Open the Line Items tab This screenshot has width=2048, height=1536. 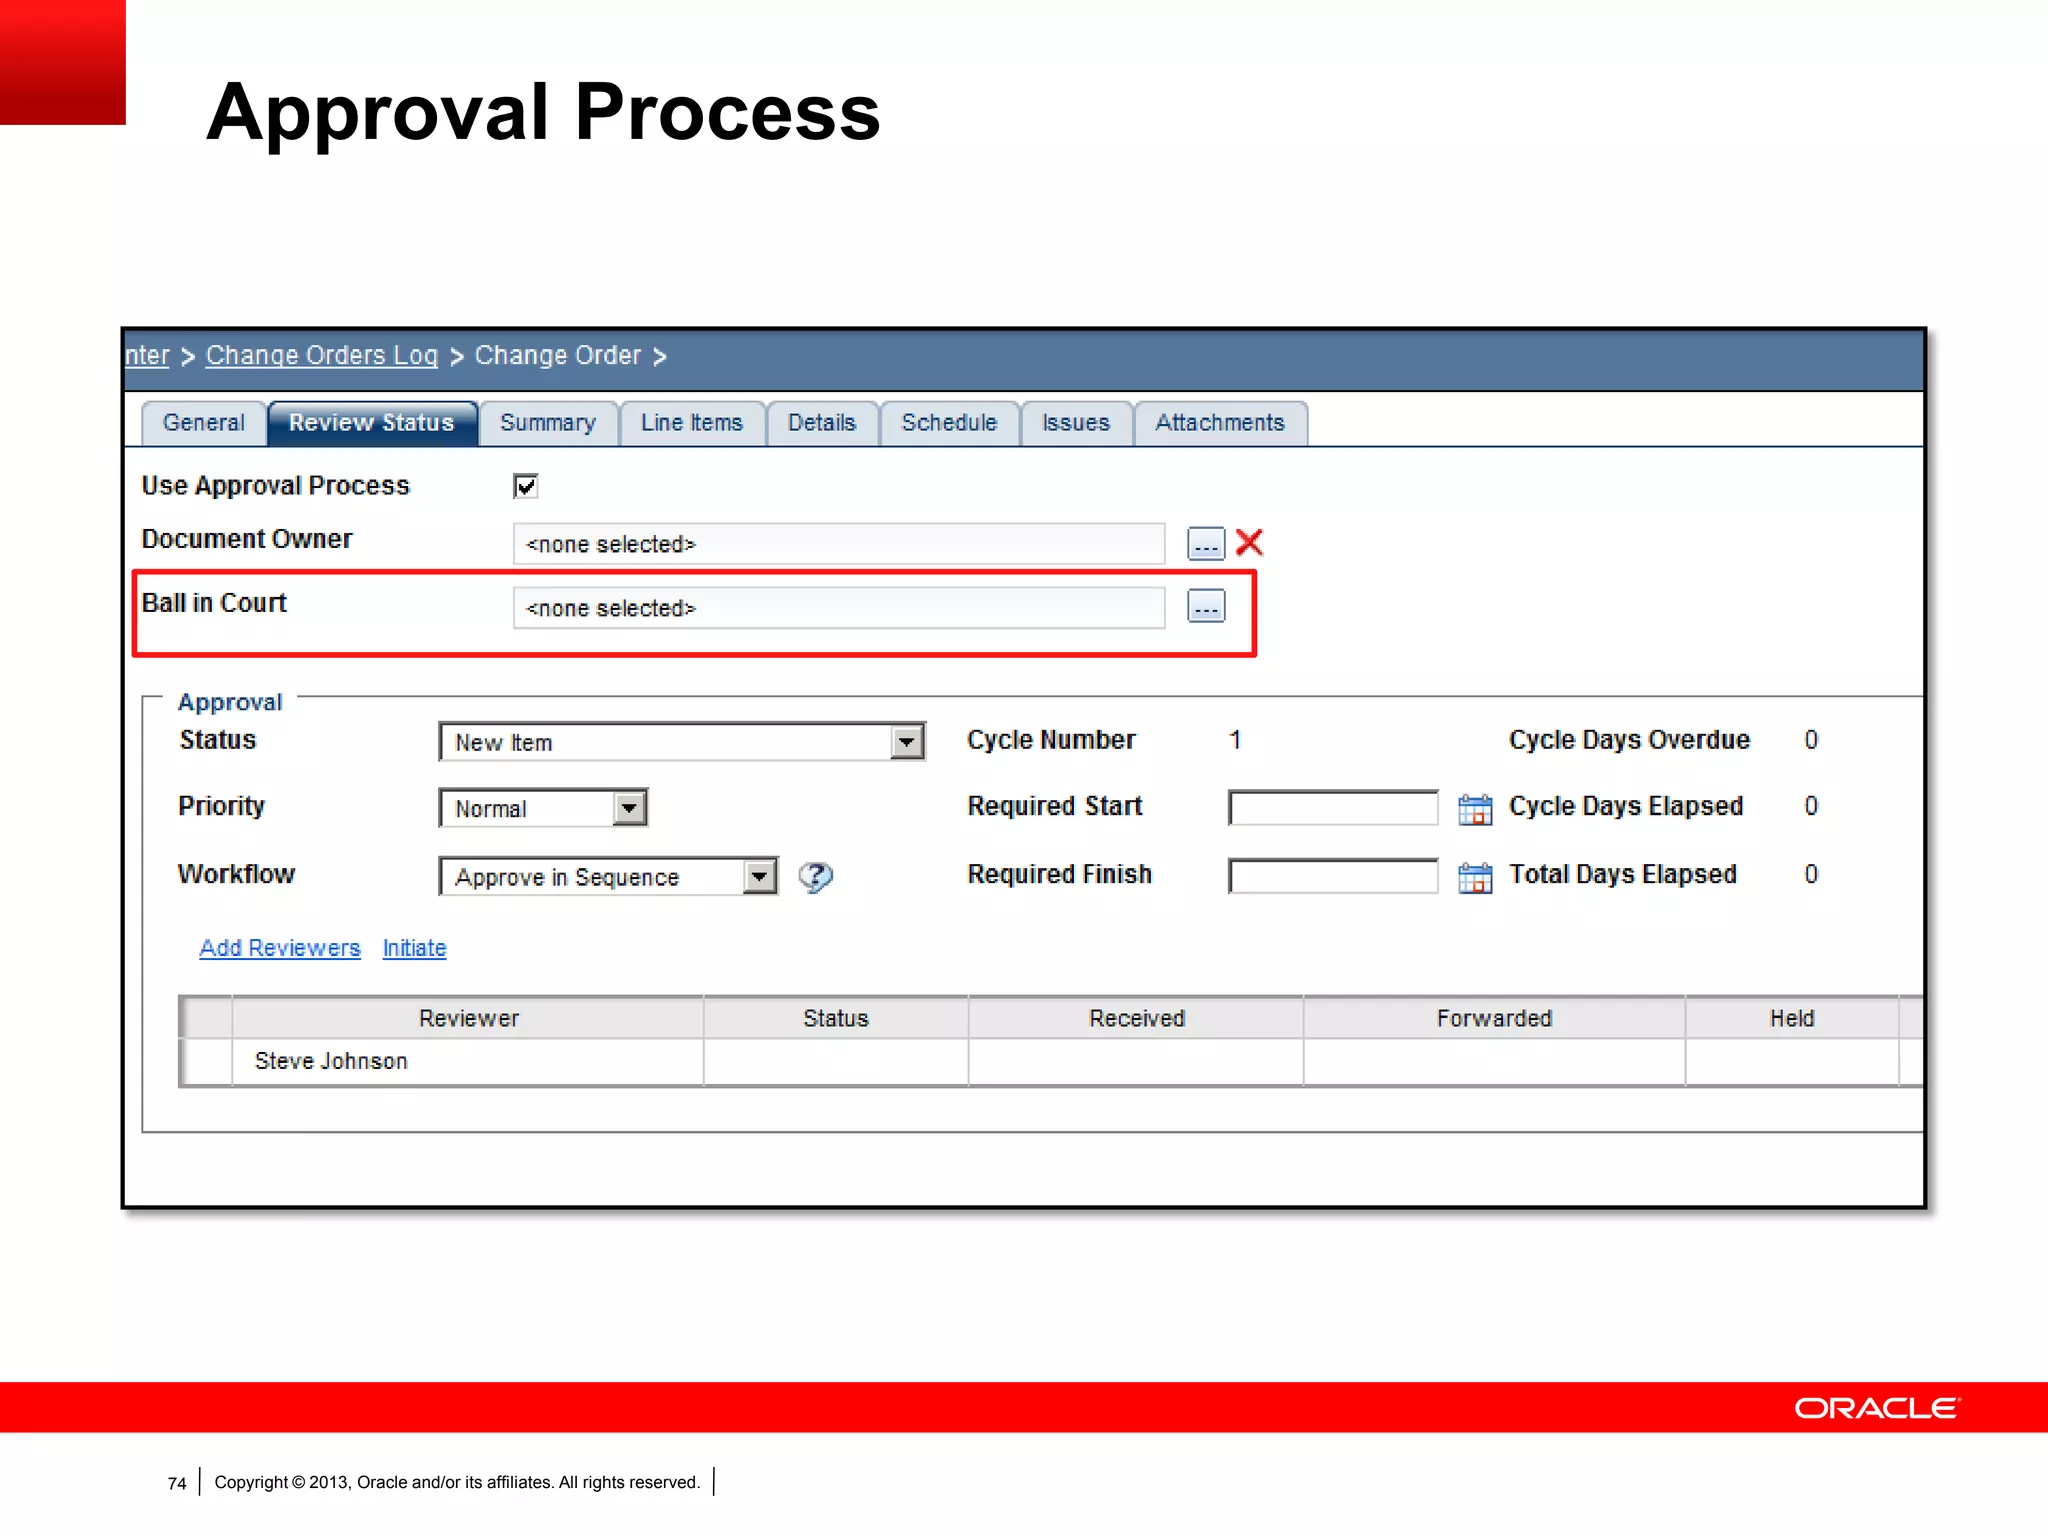pyautogui.click(x=691, y=423)
